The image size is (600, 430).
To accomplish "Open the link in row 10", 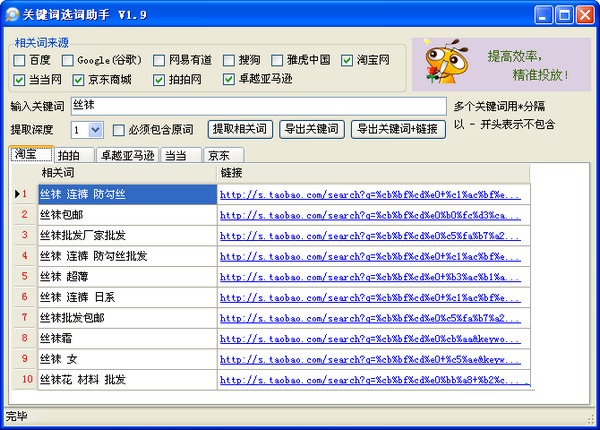I will 370,381.
